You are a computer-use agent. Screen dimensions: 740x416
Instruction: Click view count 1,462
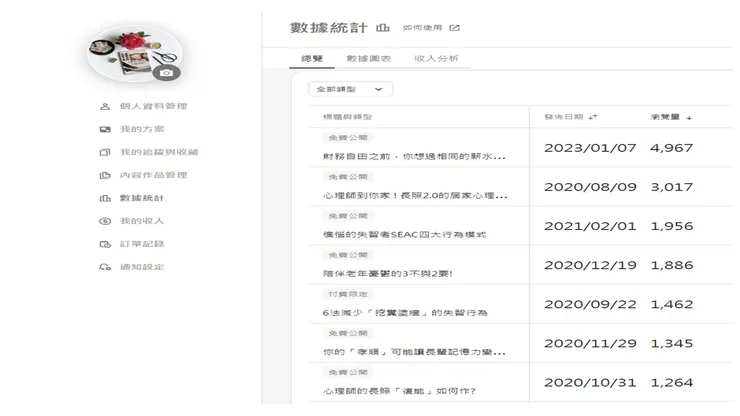click(672, 305)
